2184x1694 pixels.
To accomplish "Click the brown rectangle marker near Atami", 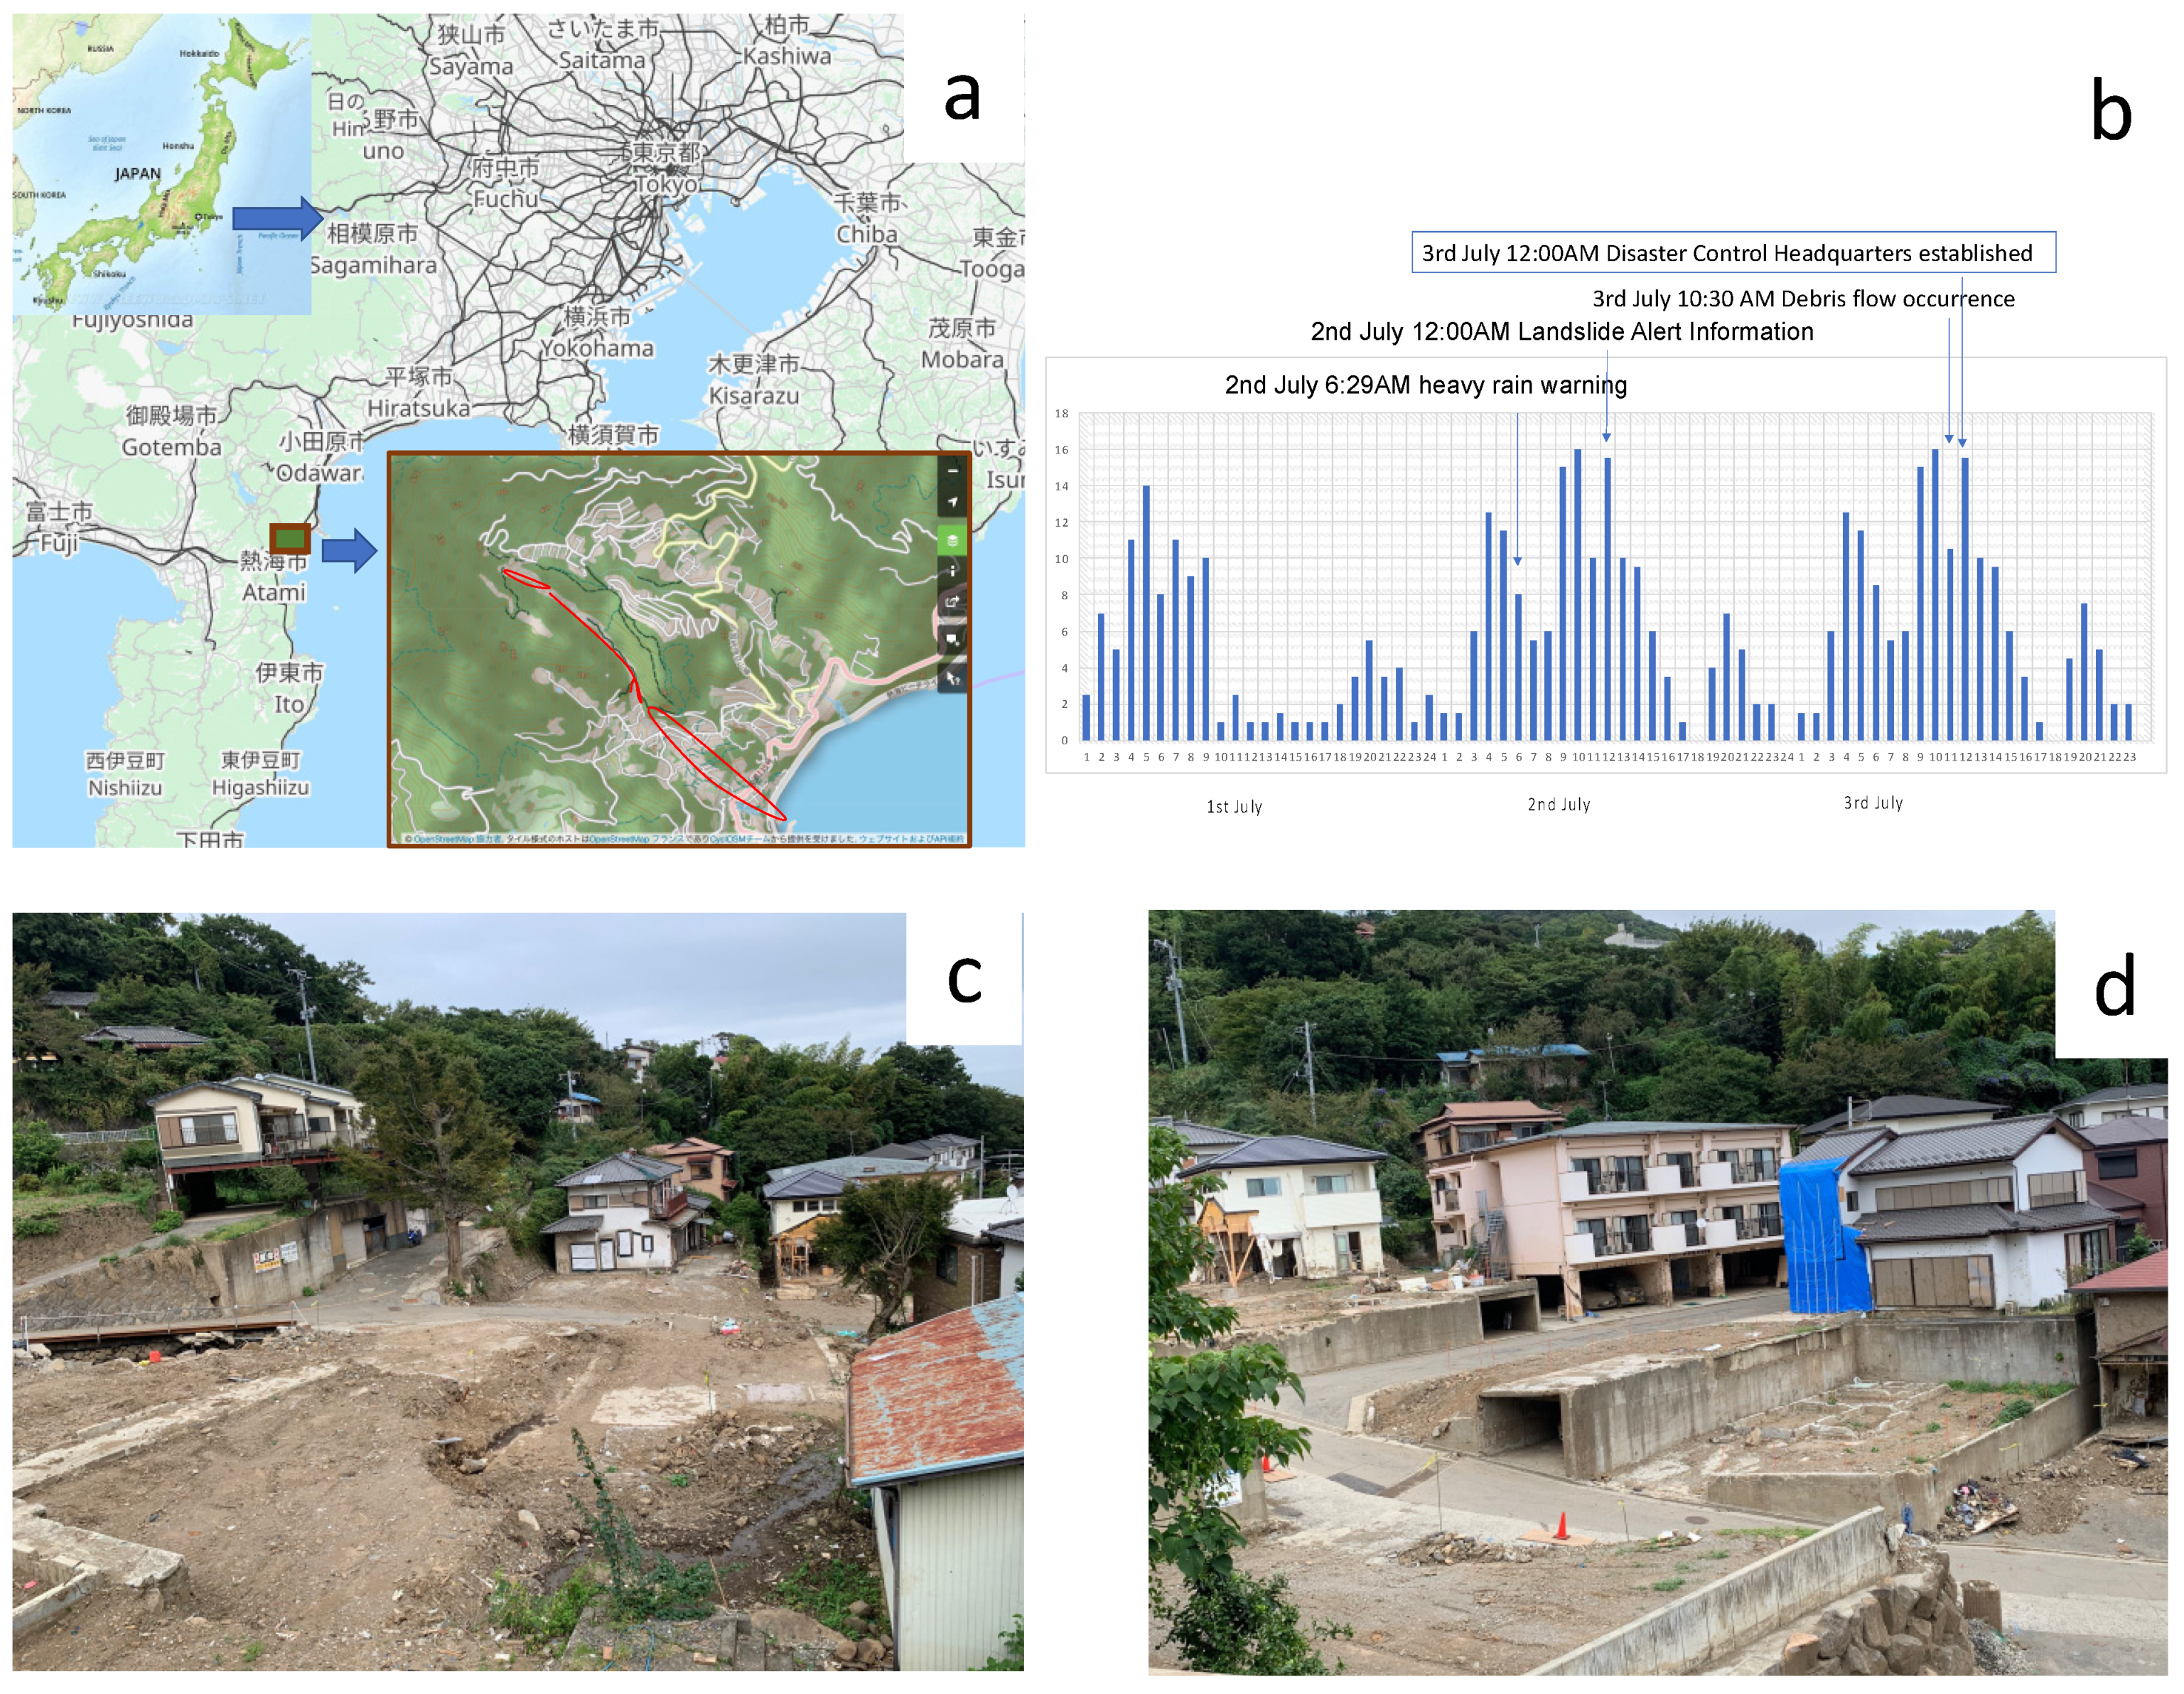I will (x=290, y=539).
